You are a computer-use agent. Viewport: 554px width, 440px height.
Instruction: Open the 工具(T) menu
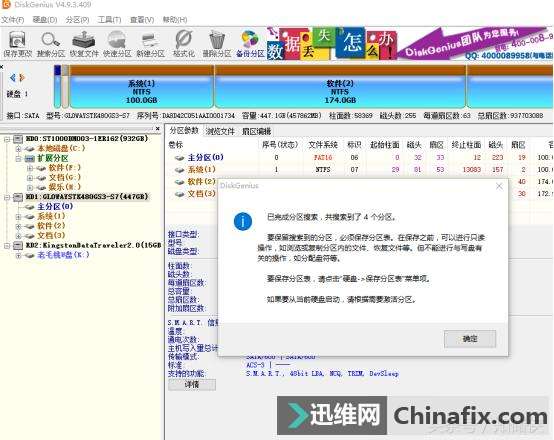point(110,20)
